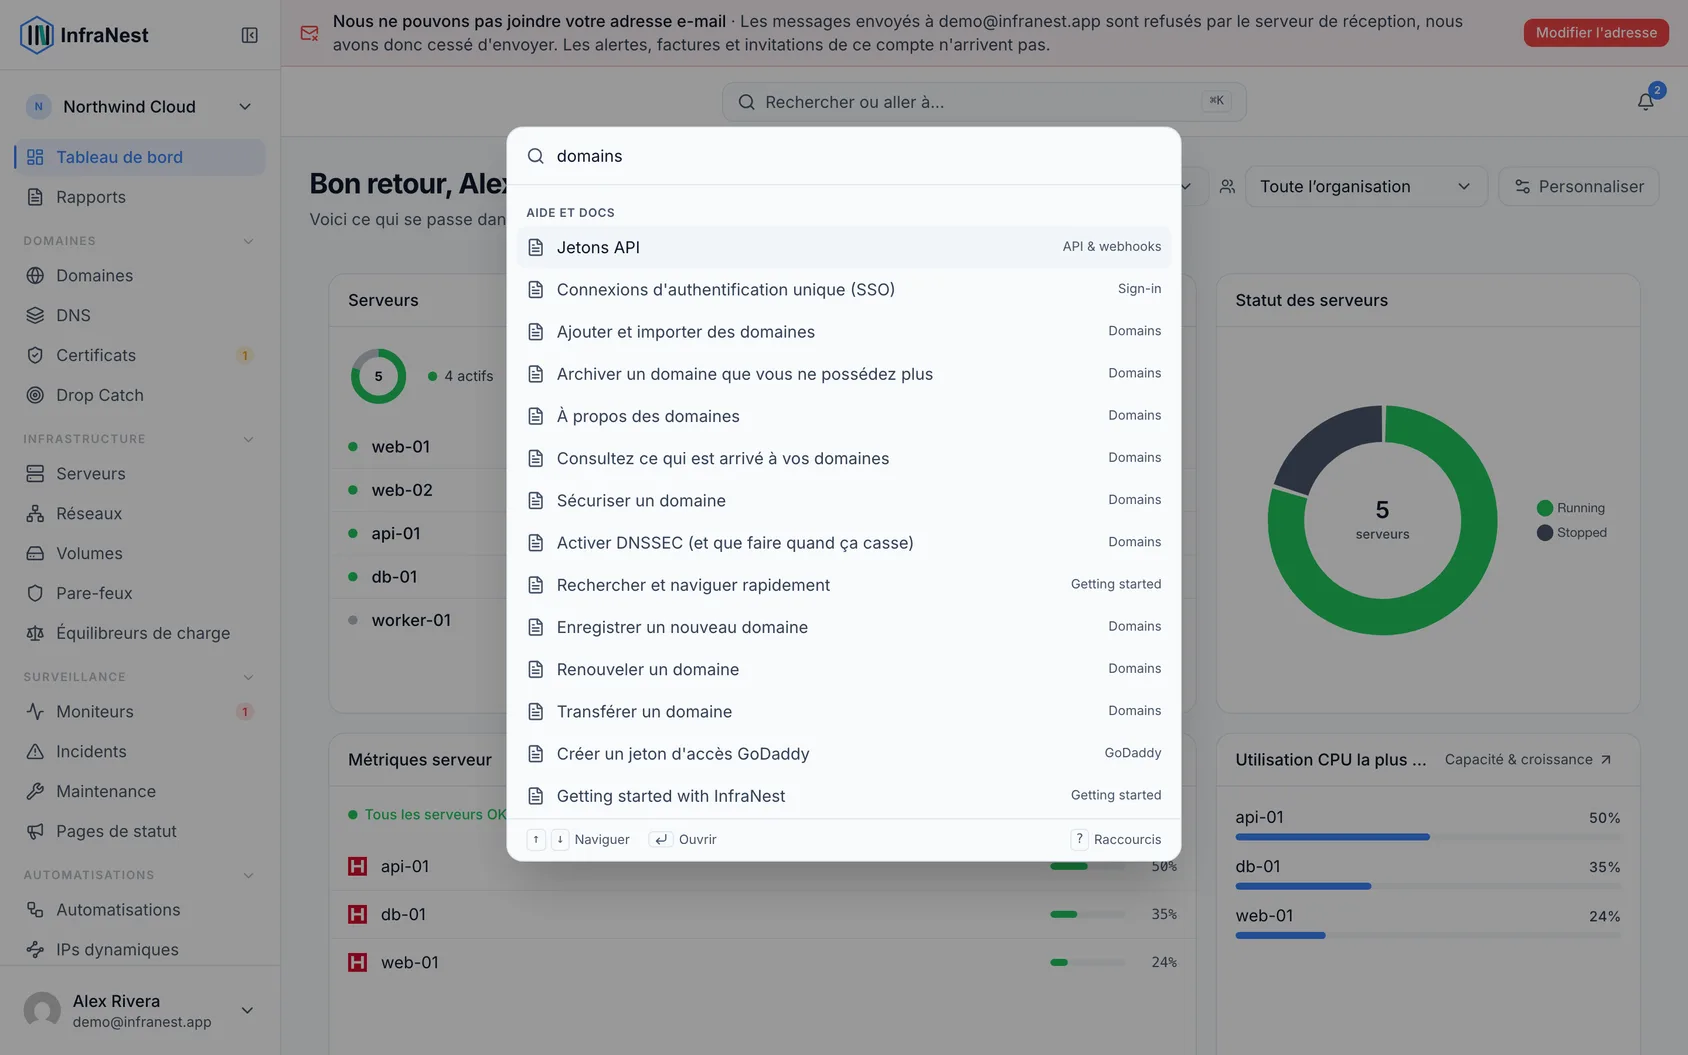The width and height of the screenshot is (1688, 1055).
Task: Open the Capacité & croissance link
Action: 1528,760
